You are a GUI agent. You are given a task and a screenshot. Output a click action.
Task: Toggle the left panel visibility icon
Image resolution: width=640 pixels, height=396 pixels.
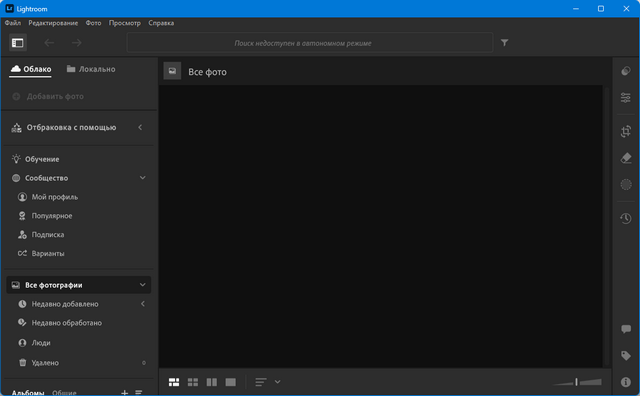pos(18,43)
